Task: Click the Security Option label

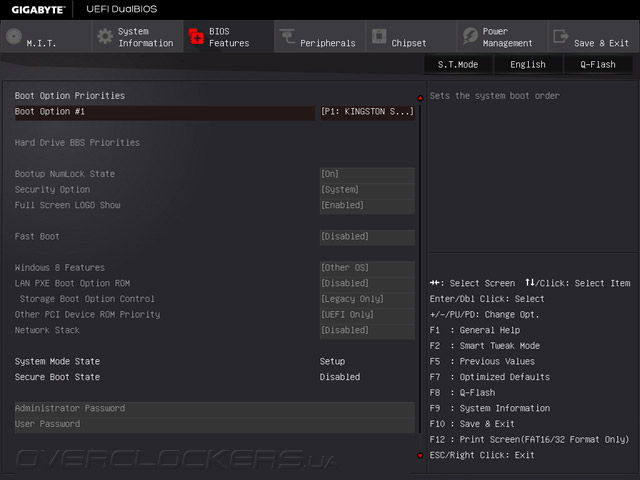Action: [52, 189]
